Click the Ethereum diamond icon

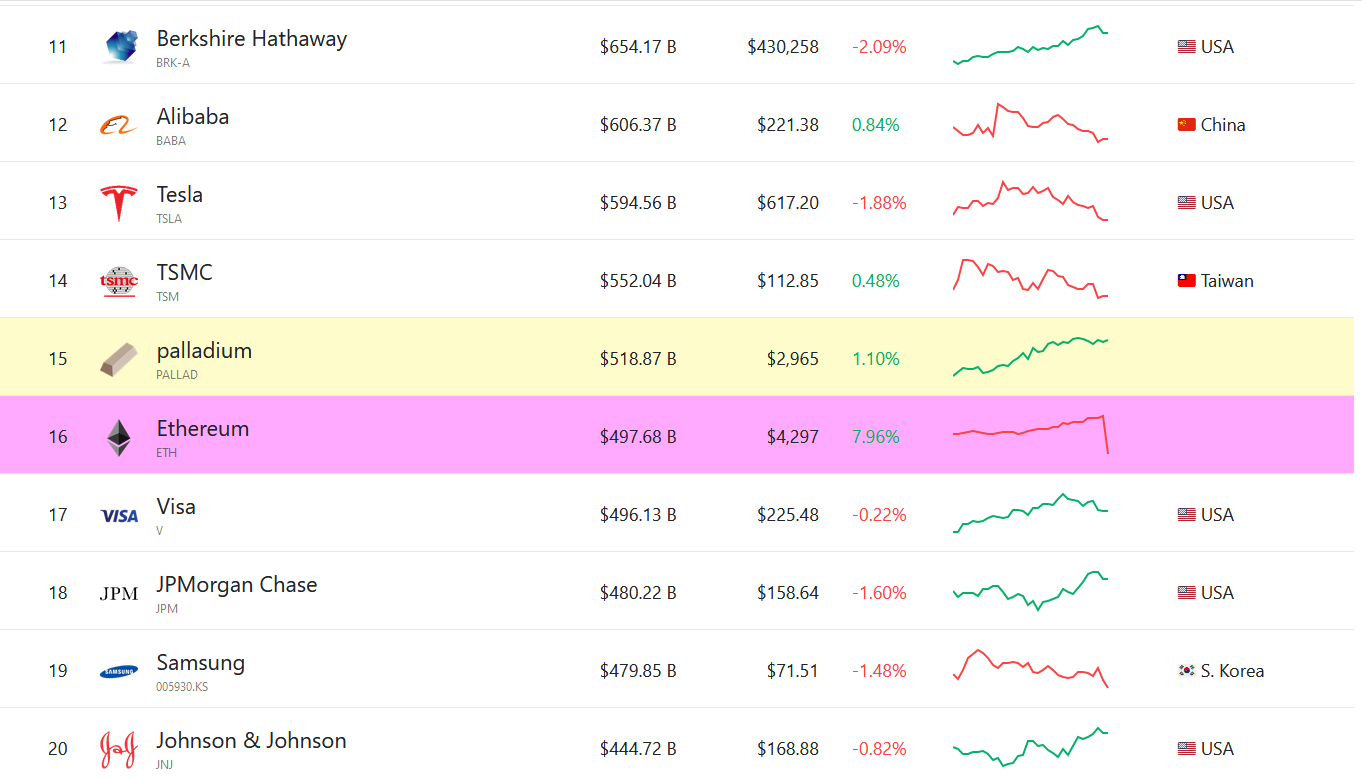tap(119, 438)
